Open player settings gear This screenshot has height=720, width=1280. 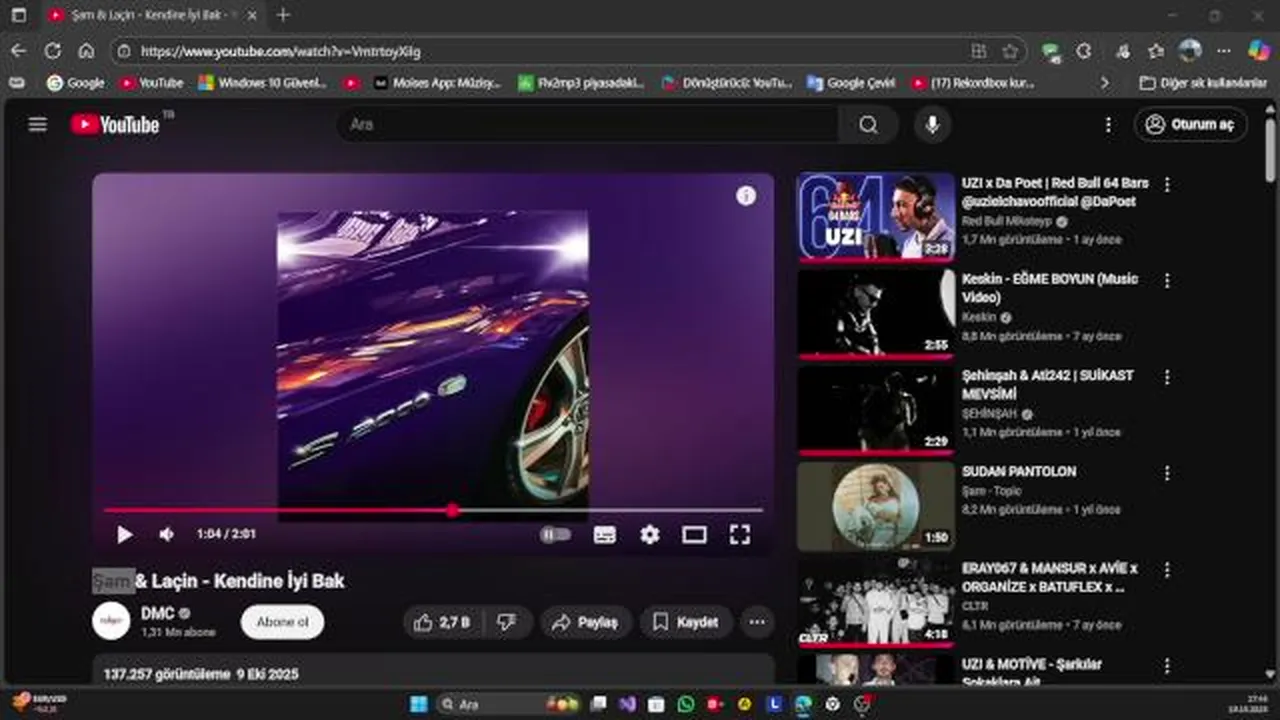[x=650, y=535]
